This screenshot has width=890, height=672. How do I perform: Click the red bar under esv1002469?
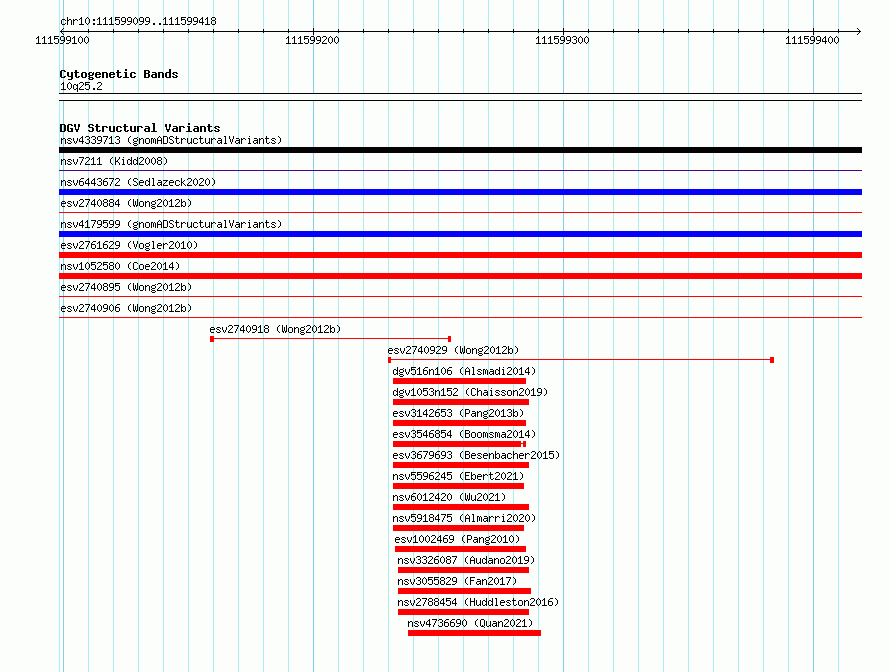click(x=460, y=549)
